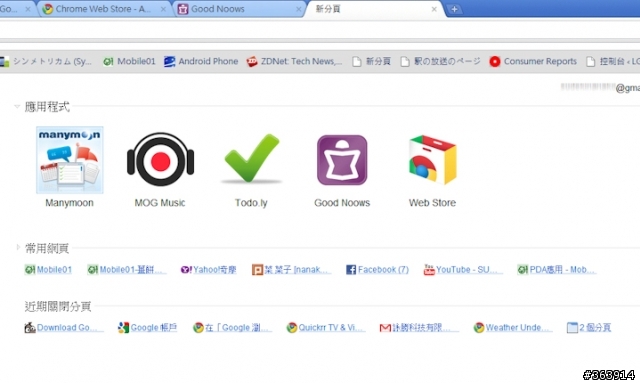Click the MOG Music app label
This screenshot has height=383, width=640.
pos(160,203)
